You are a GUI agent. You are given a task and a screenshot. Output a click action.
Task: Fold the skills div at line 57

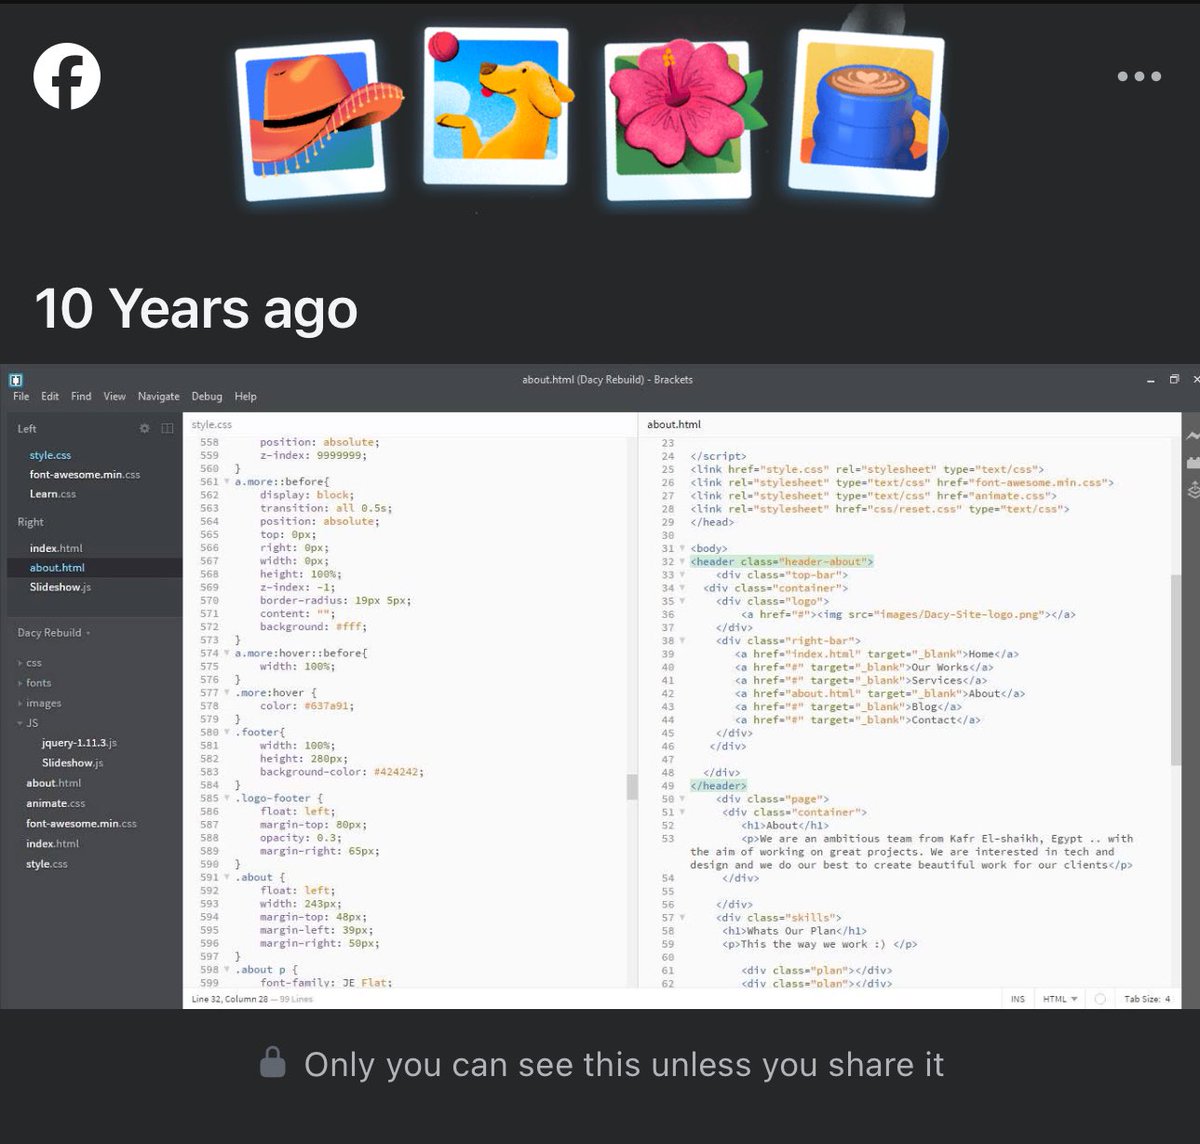(682, 917)
